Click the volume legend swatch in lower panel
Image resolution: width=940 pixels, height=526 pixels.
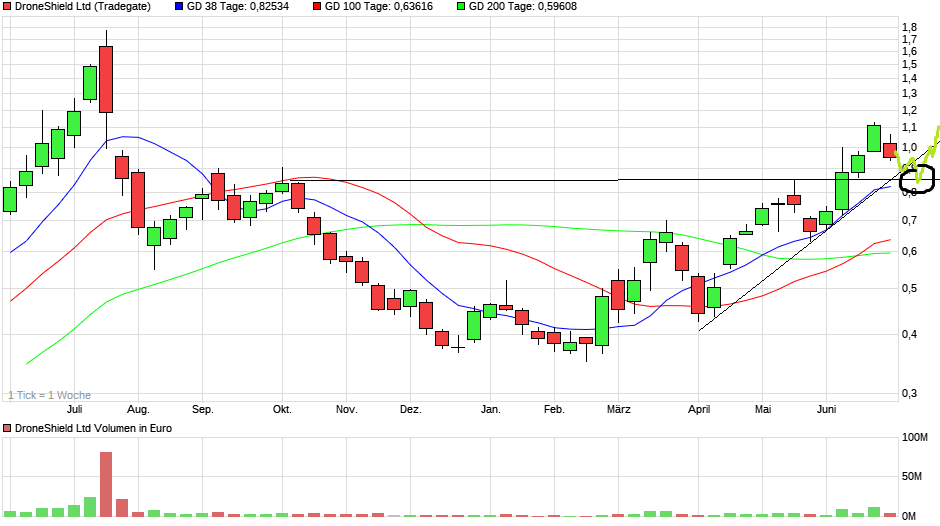pyautogui.click(x=8, y=428)
